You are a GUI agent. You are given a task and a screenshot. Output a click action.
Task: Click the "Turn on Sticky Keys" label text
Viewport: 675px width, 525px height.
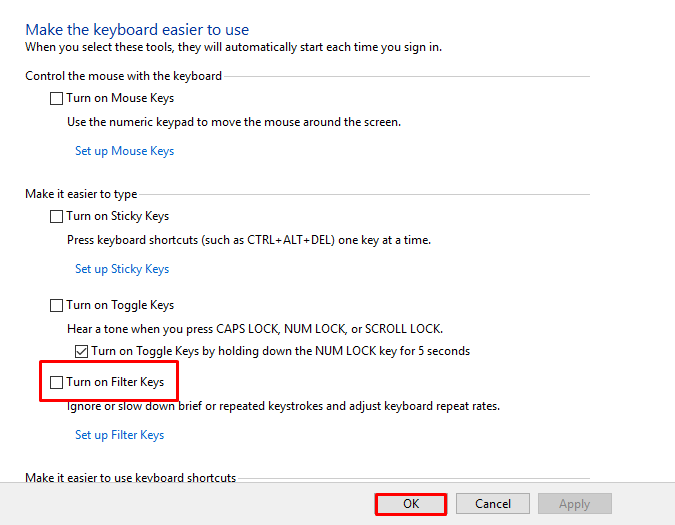coord(118,216)
